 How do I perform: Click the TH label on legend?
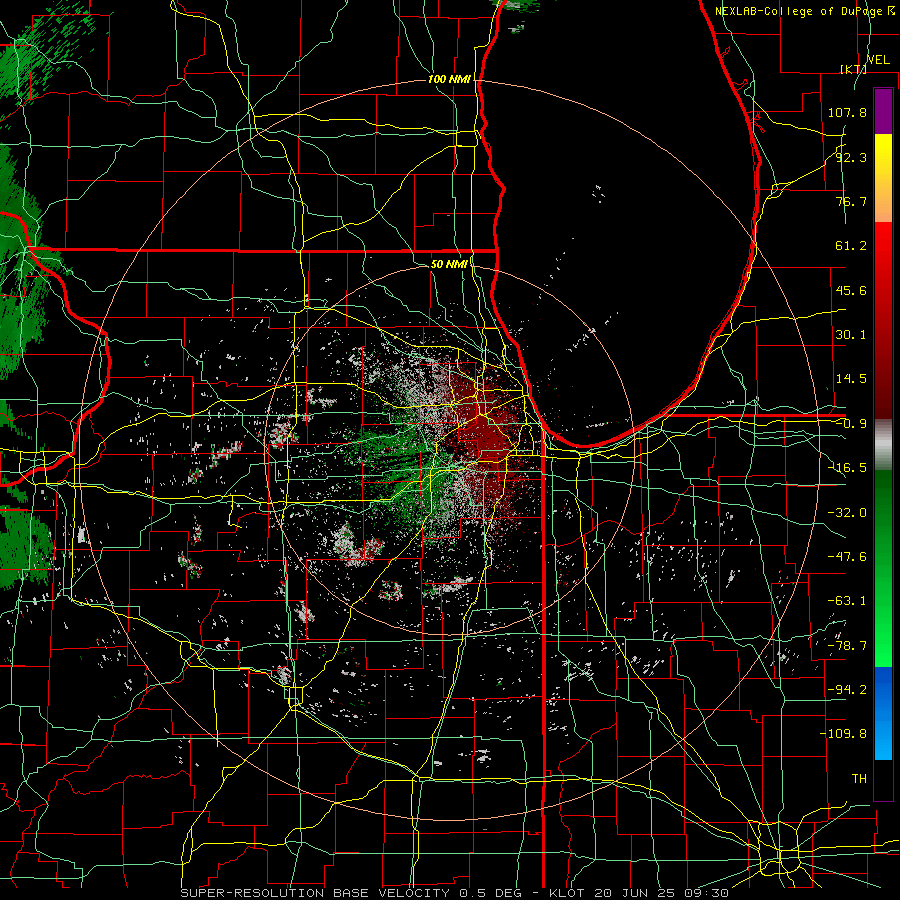coord(859,779)
